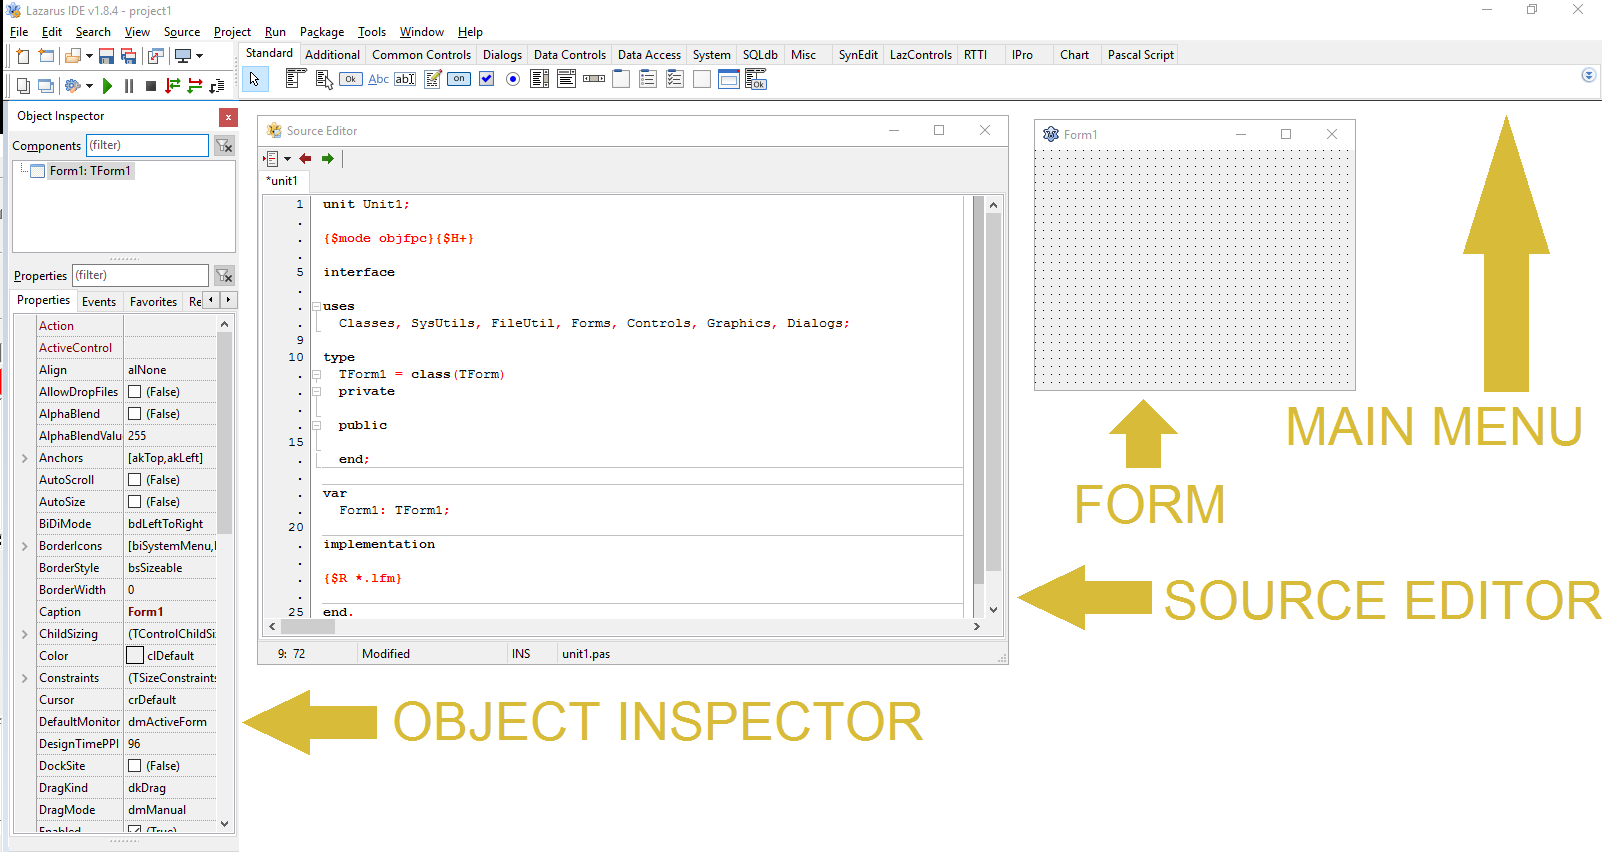Click the New Unit toolbar icon
This screenshot has height=854, width=1602.
pyautogui.click(x=22, y=56)
